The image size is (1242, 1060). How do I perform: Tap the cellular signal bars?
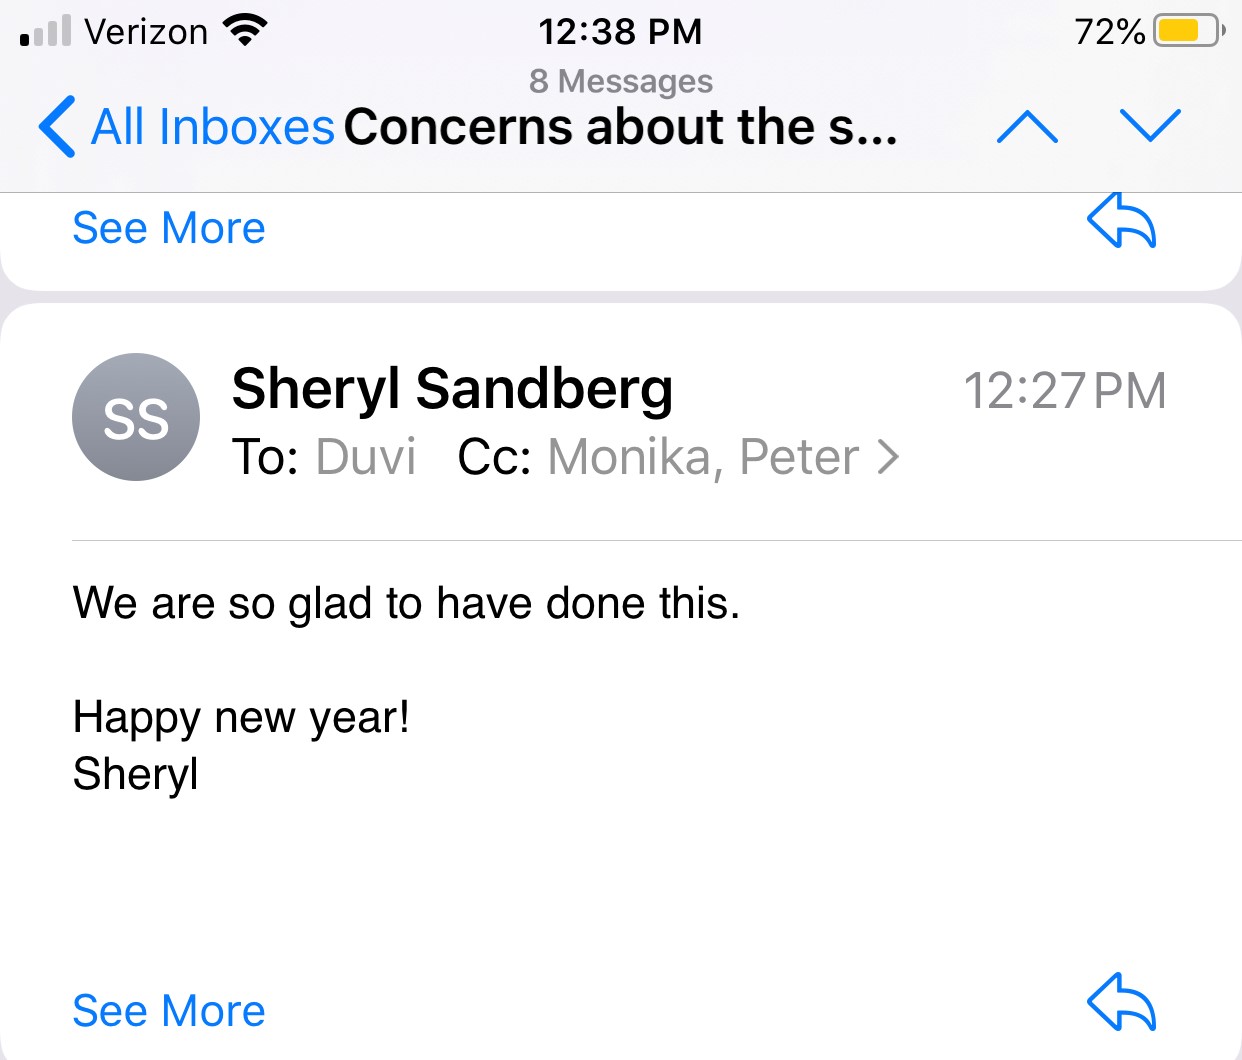[46, 32]
